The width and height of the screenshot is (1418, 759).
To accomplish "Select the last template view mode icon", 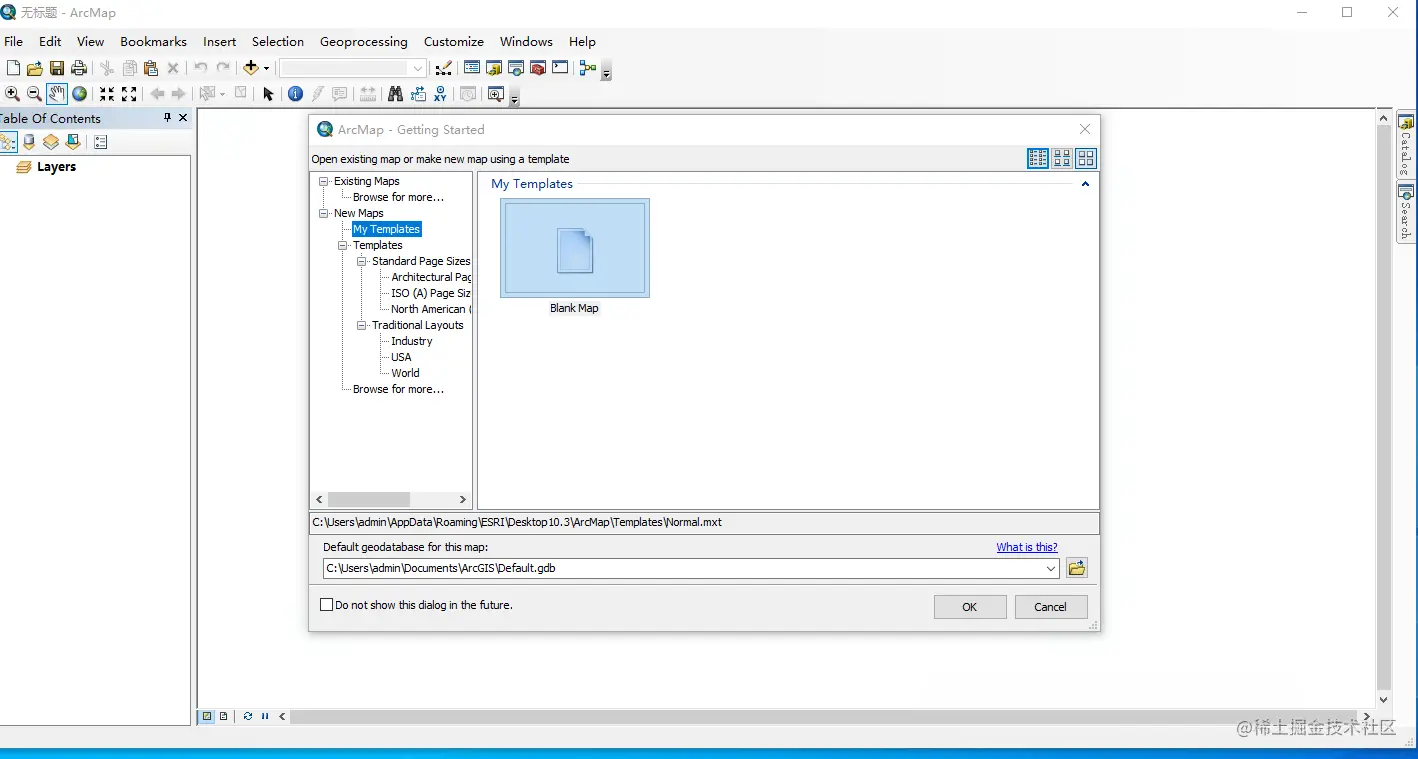I will (x=1086, y=158).
